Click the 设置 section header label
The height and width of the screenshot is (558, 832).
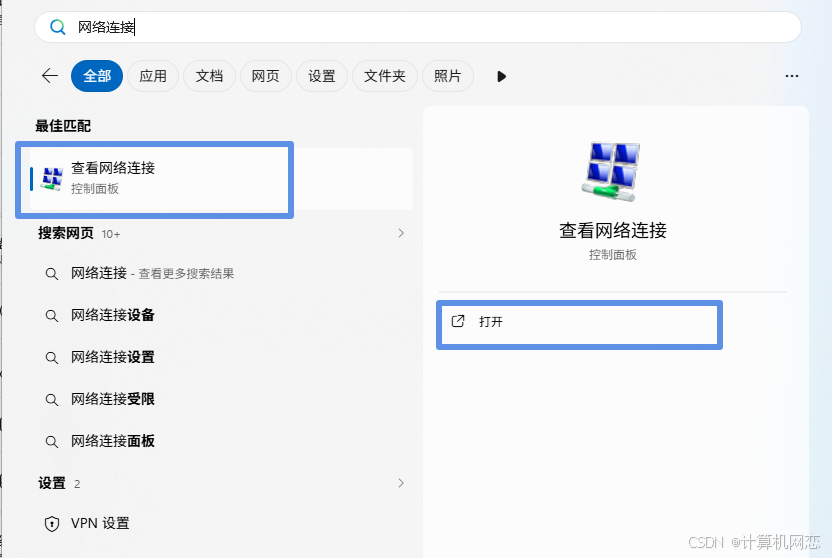click(x=52, y=483)
